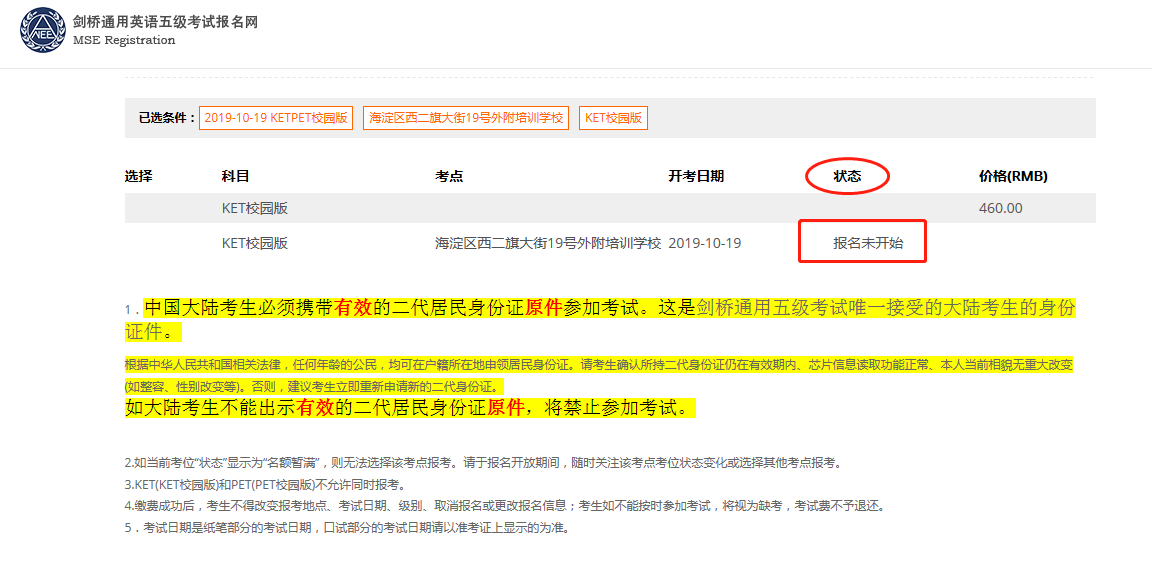
Task: Click note 4 starting 缴费成功后
Action: [x=506, y=506]
